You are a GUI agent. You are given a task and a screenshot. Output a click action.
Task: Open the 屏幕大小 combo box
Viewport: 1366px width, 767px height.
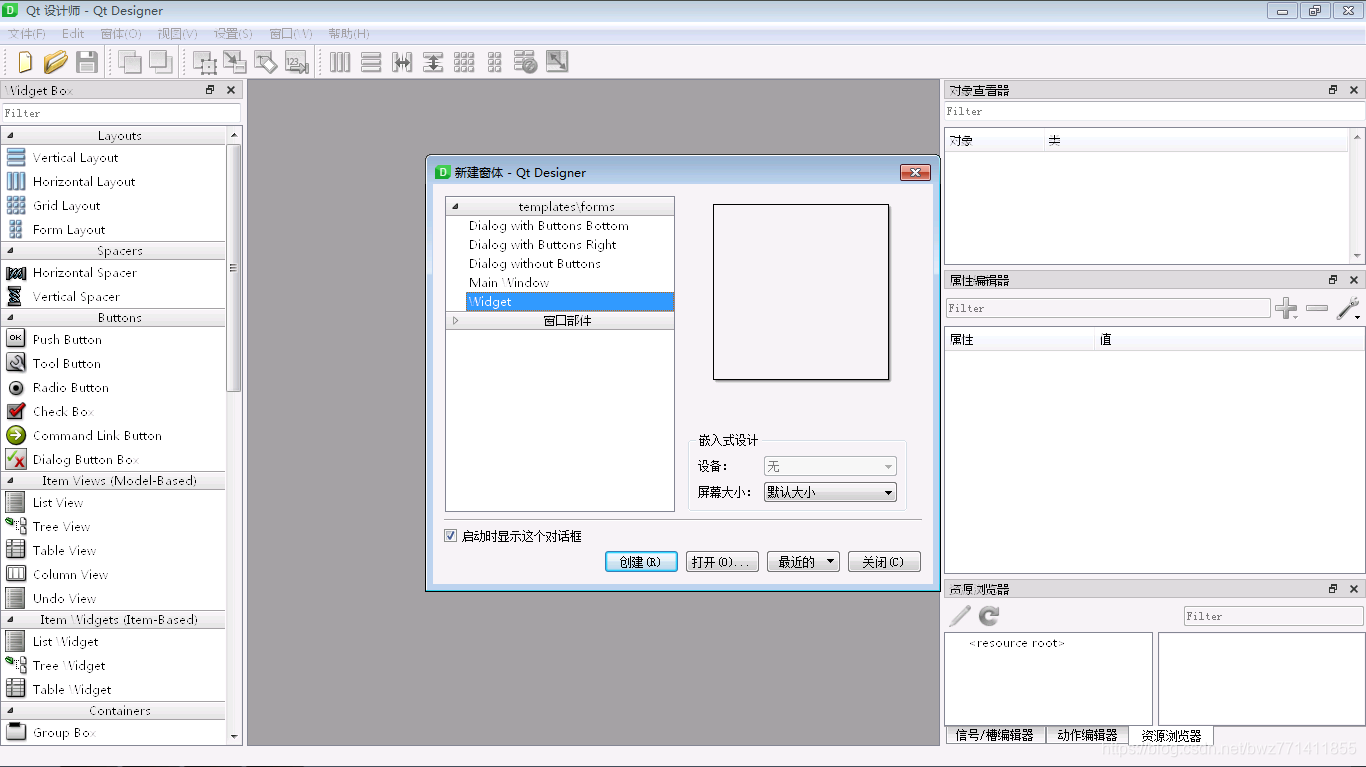[830, 492]
